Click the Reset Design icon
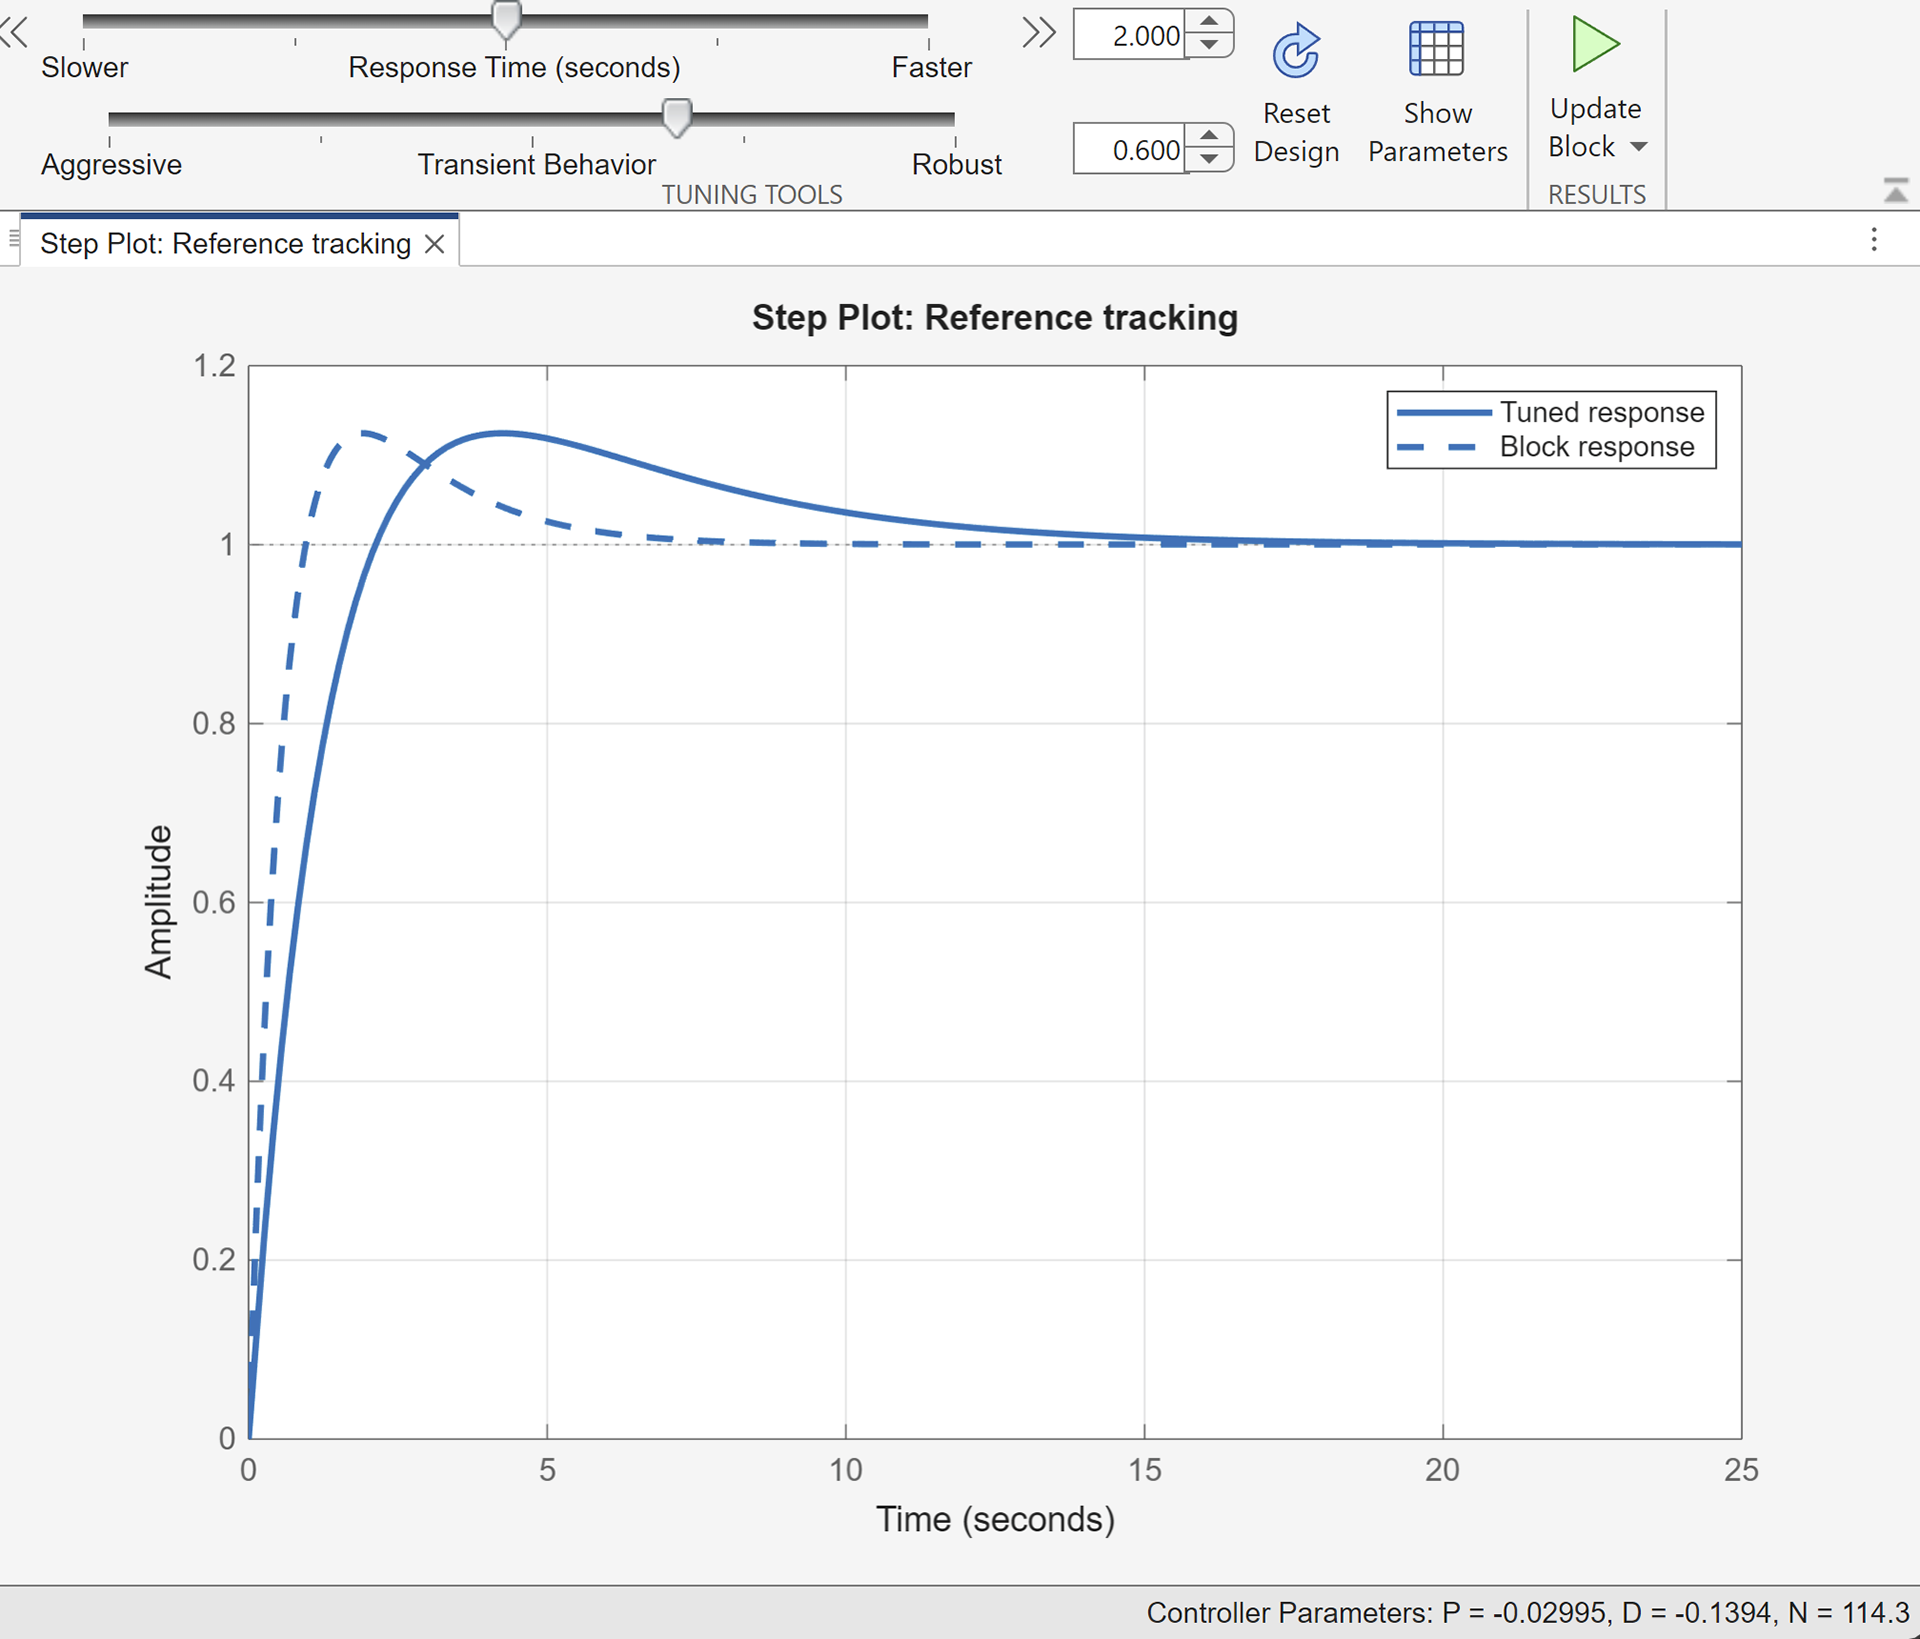Viewport: 1920px width, 1639px height. point(1296,50)
